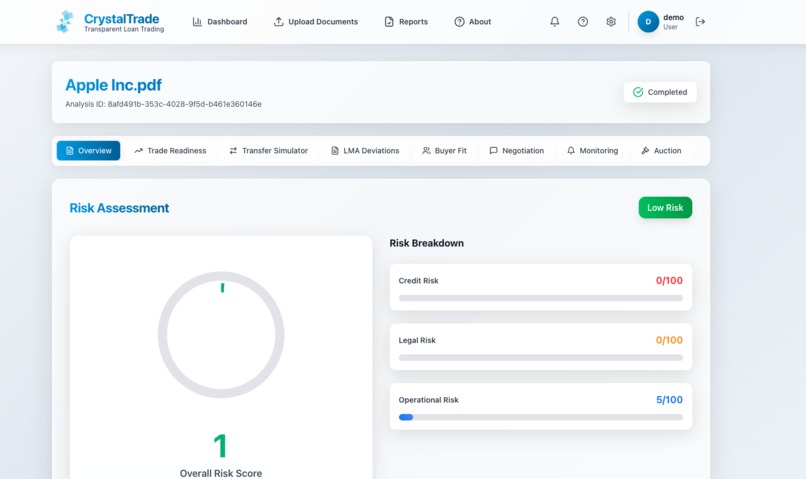Click the Buyer Fit people icon
The width and height of the screenshot is (806, 479).
click(x=426, y=151)
